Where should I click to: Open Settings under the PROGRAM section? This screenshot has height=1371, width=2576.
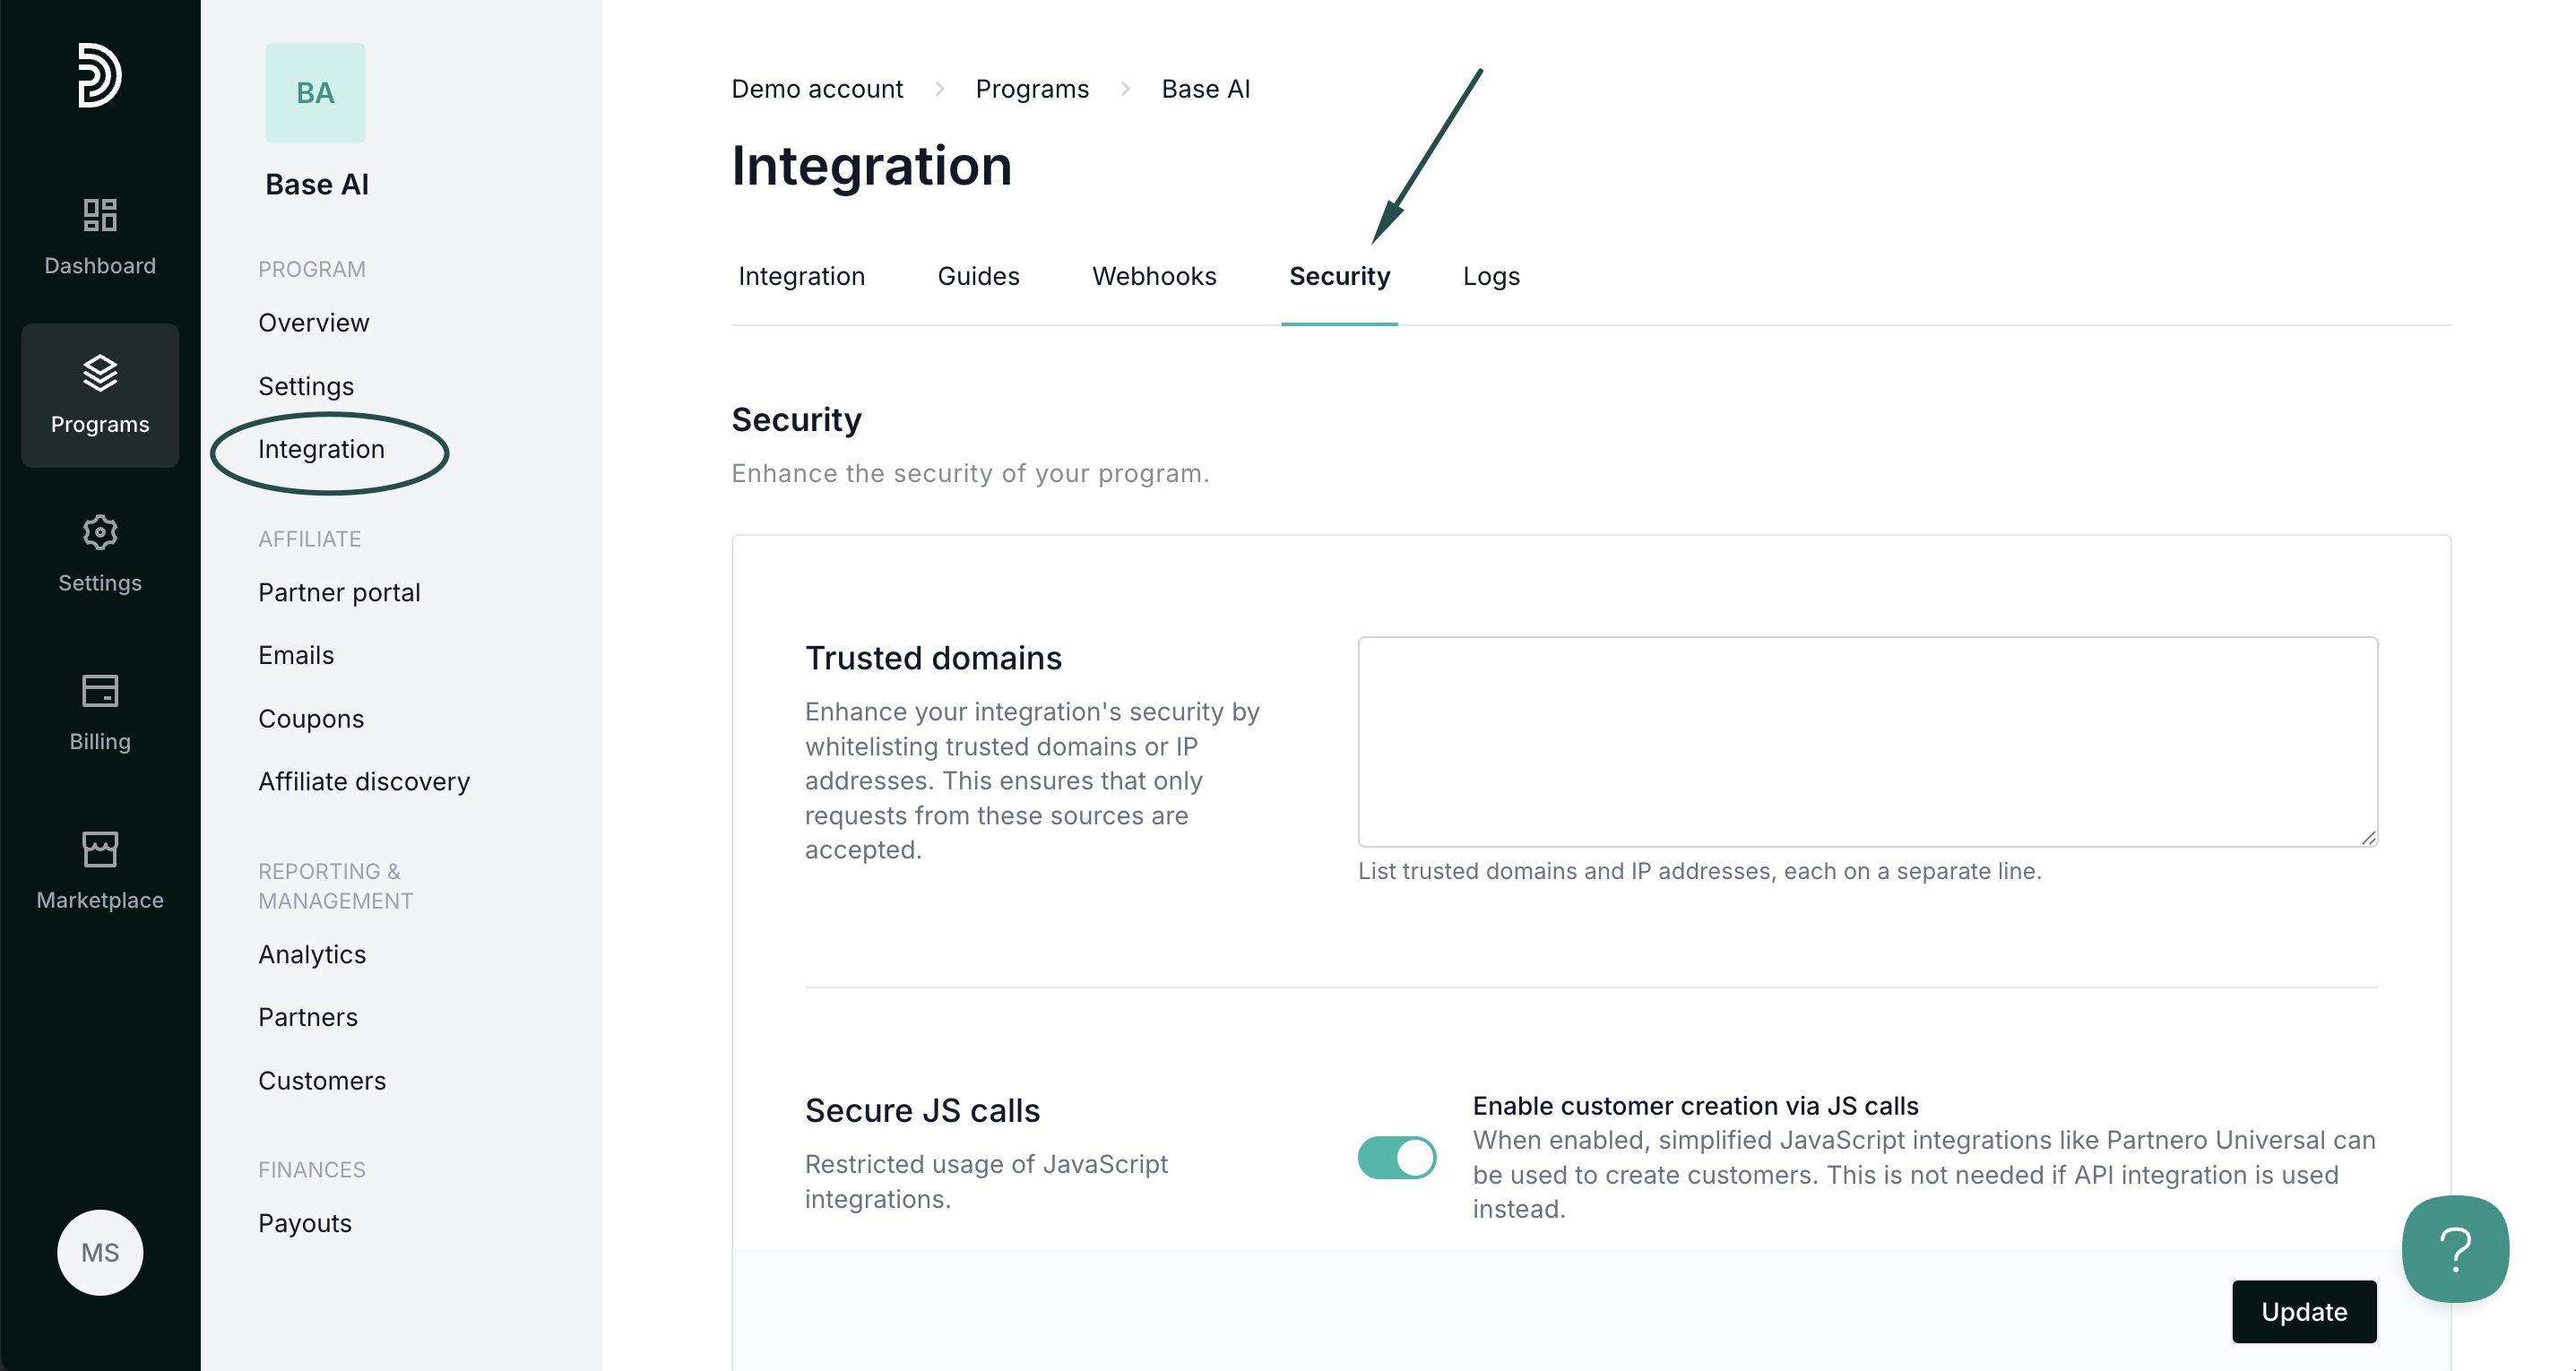(306, 386)
